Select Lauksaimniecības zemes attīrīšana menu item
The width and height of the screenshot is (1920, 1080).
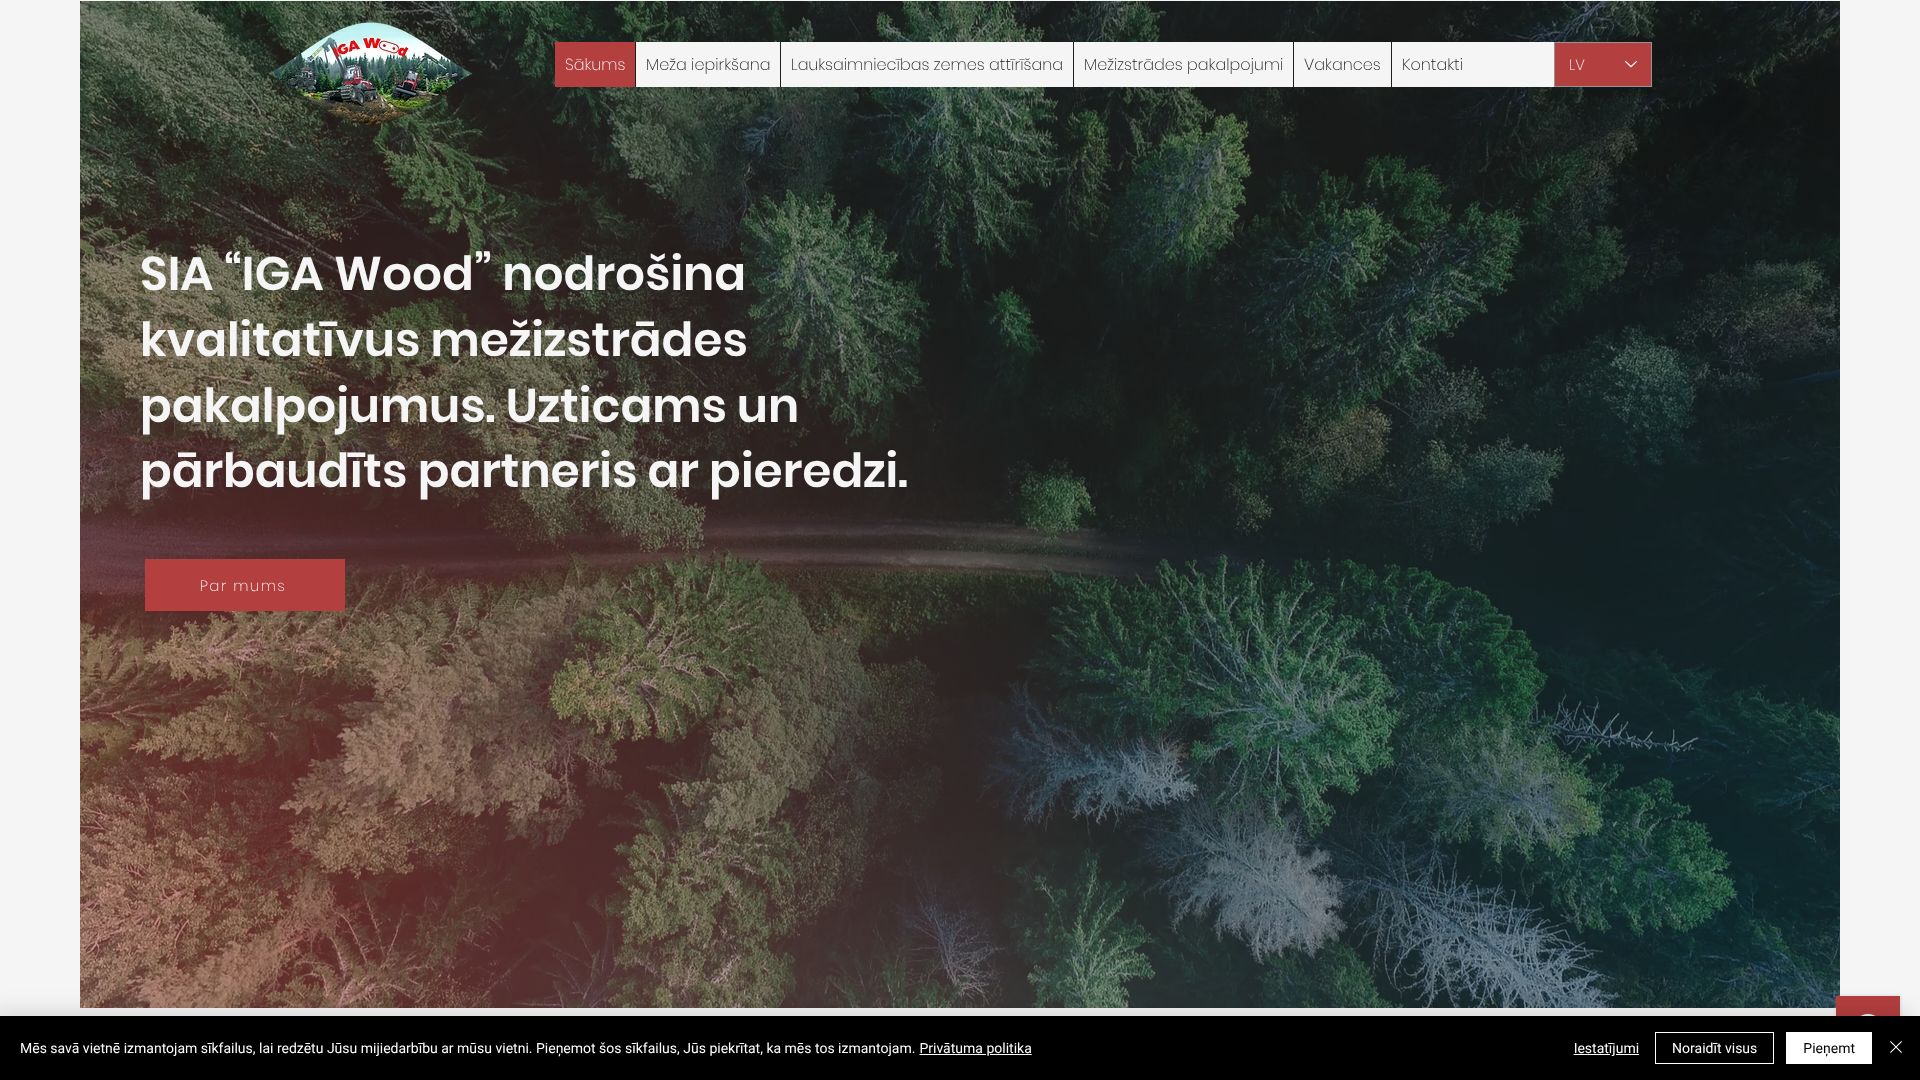coord(926,65)
